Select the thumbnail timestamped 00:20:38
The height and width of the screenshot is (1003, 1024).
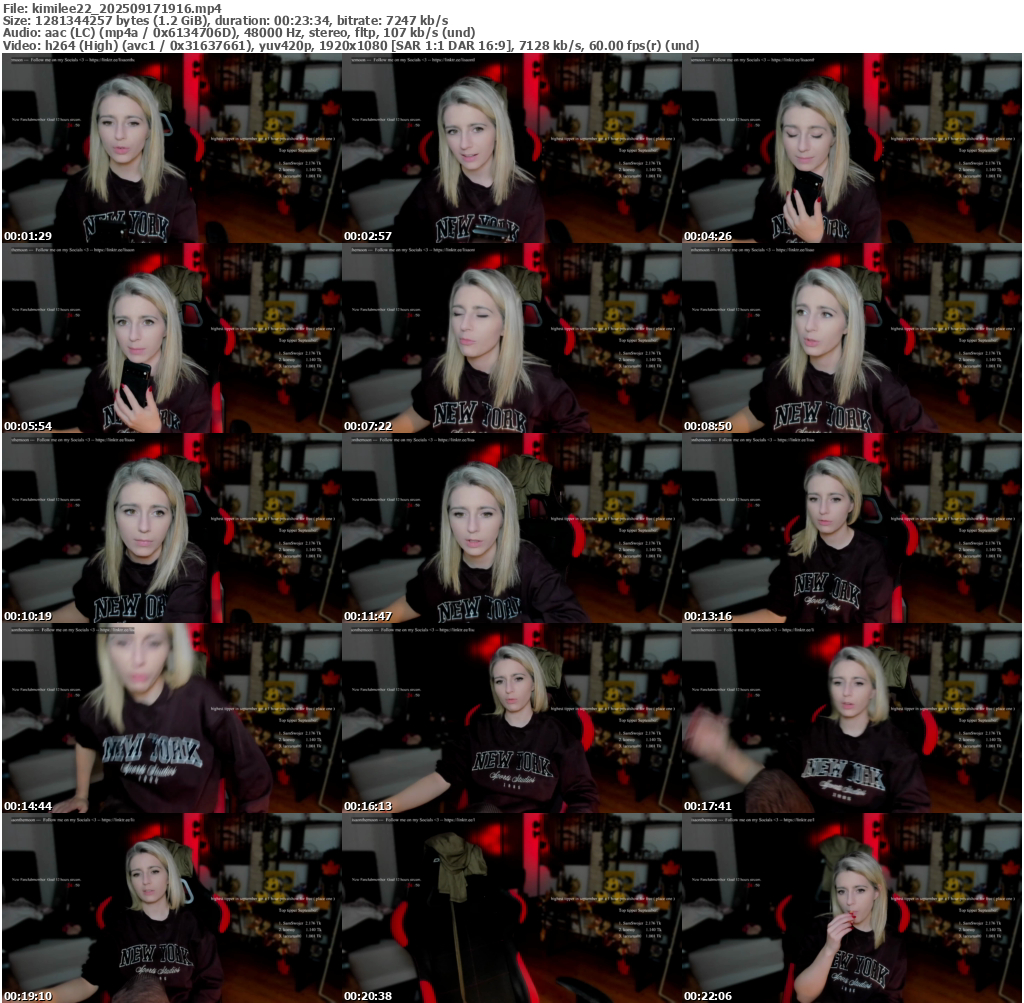click(x=511, y=908)
